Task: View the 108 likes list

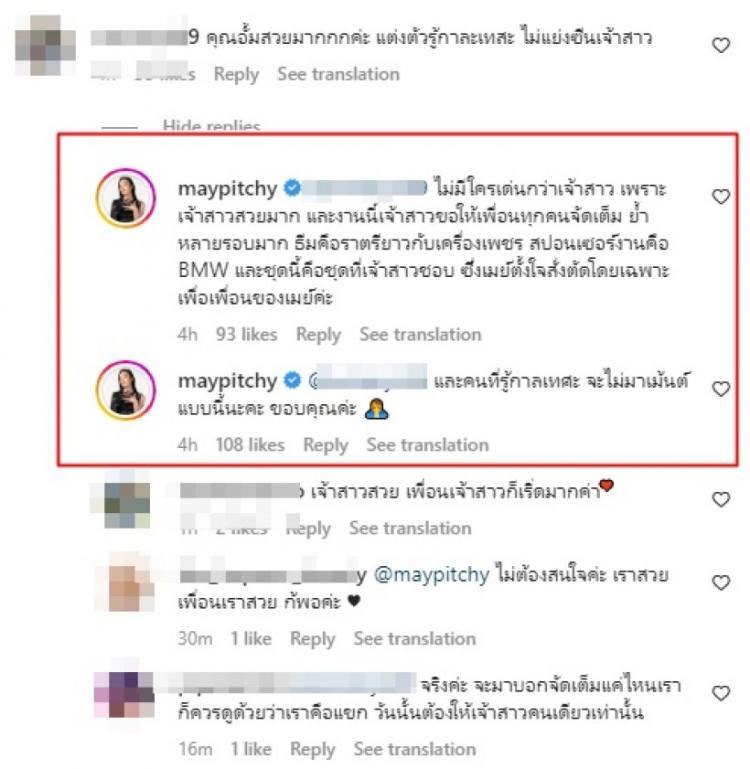Action: click(250, 445)
